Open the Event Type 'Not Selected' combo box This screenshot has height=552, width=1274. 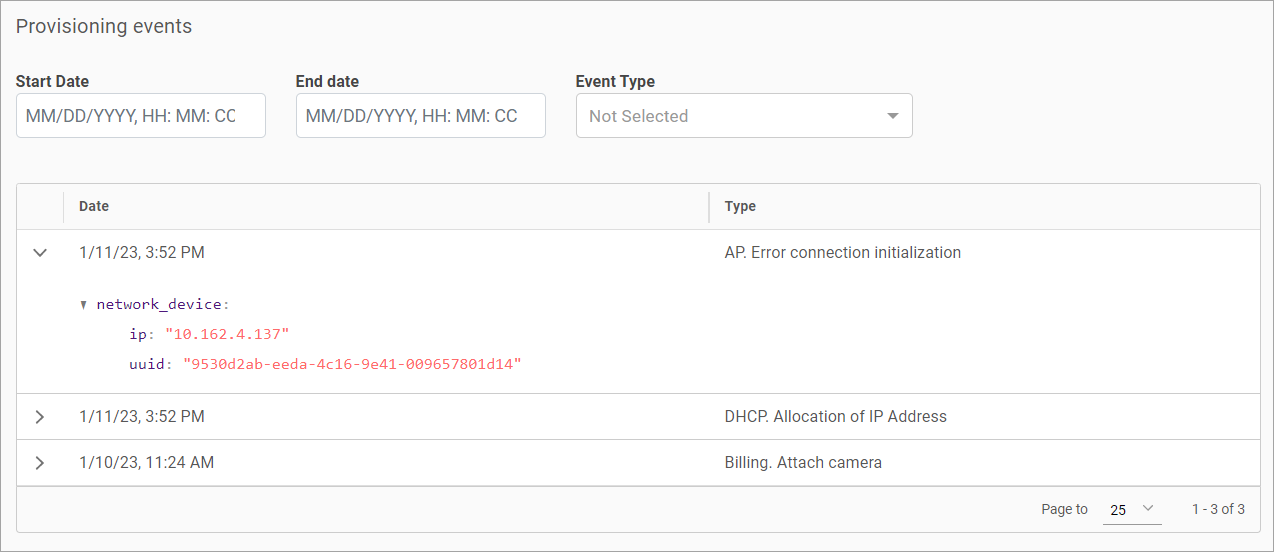click(730, 116)
